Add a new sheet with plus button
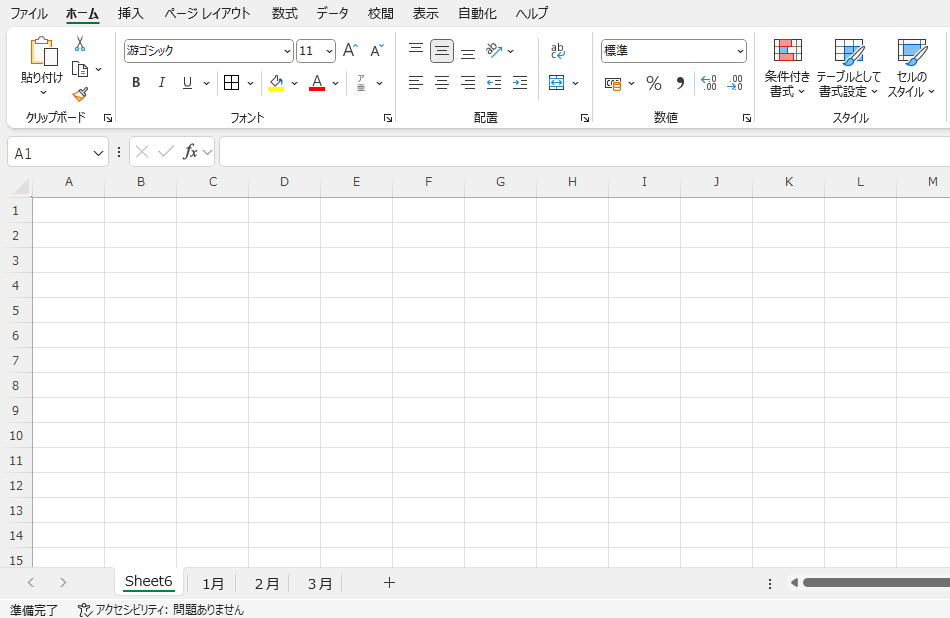Screen dimensions: 950x618 (389, 583)
